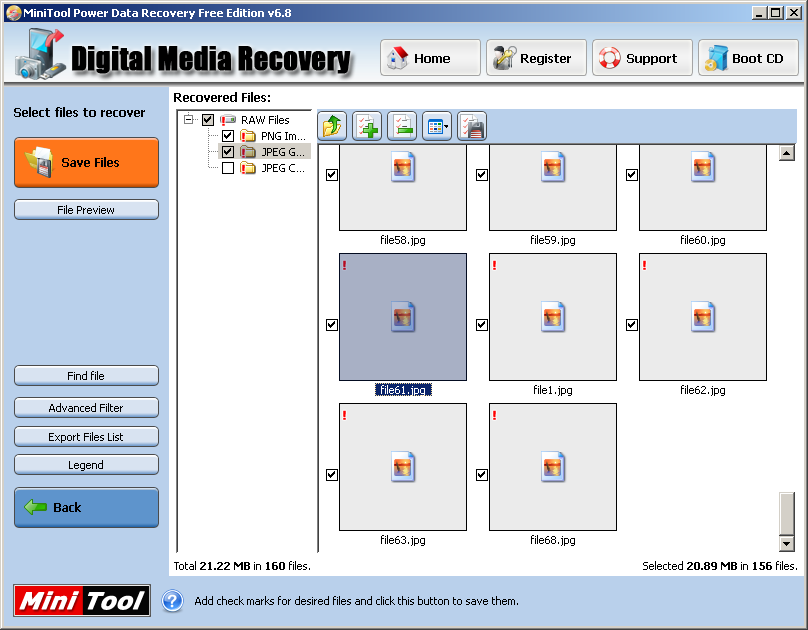808x630 pixels.
Task: Select the file63.jpg thumbnail
Action: click(403, 467)
